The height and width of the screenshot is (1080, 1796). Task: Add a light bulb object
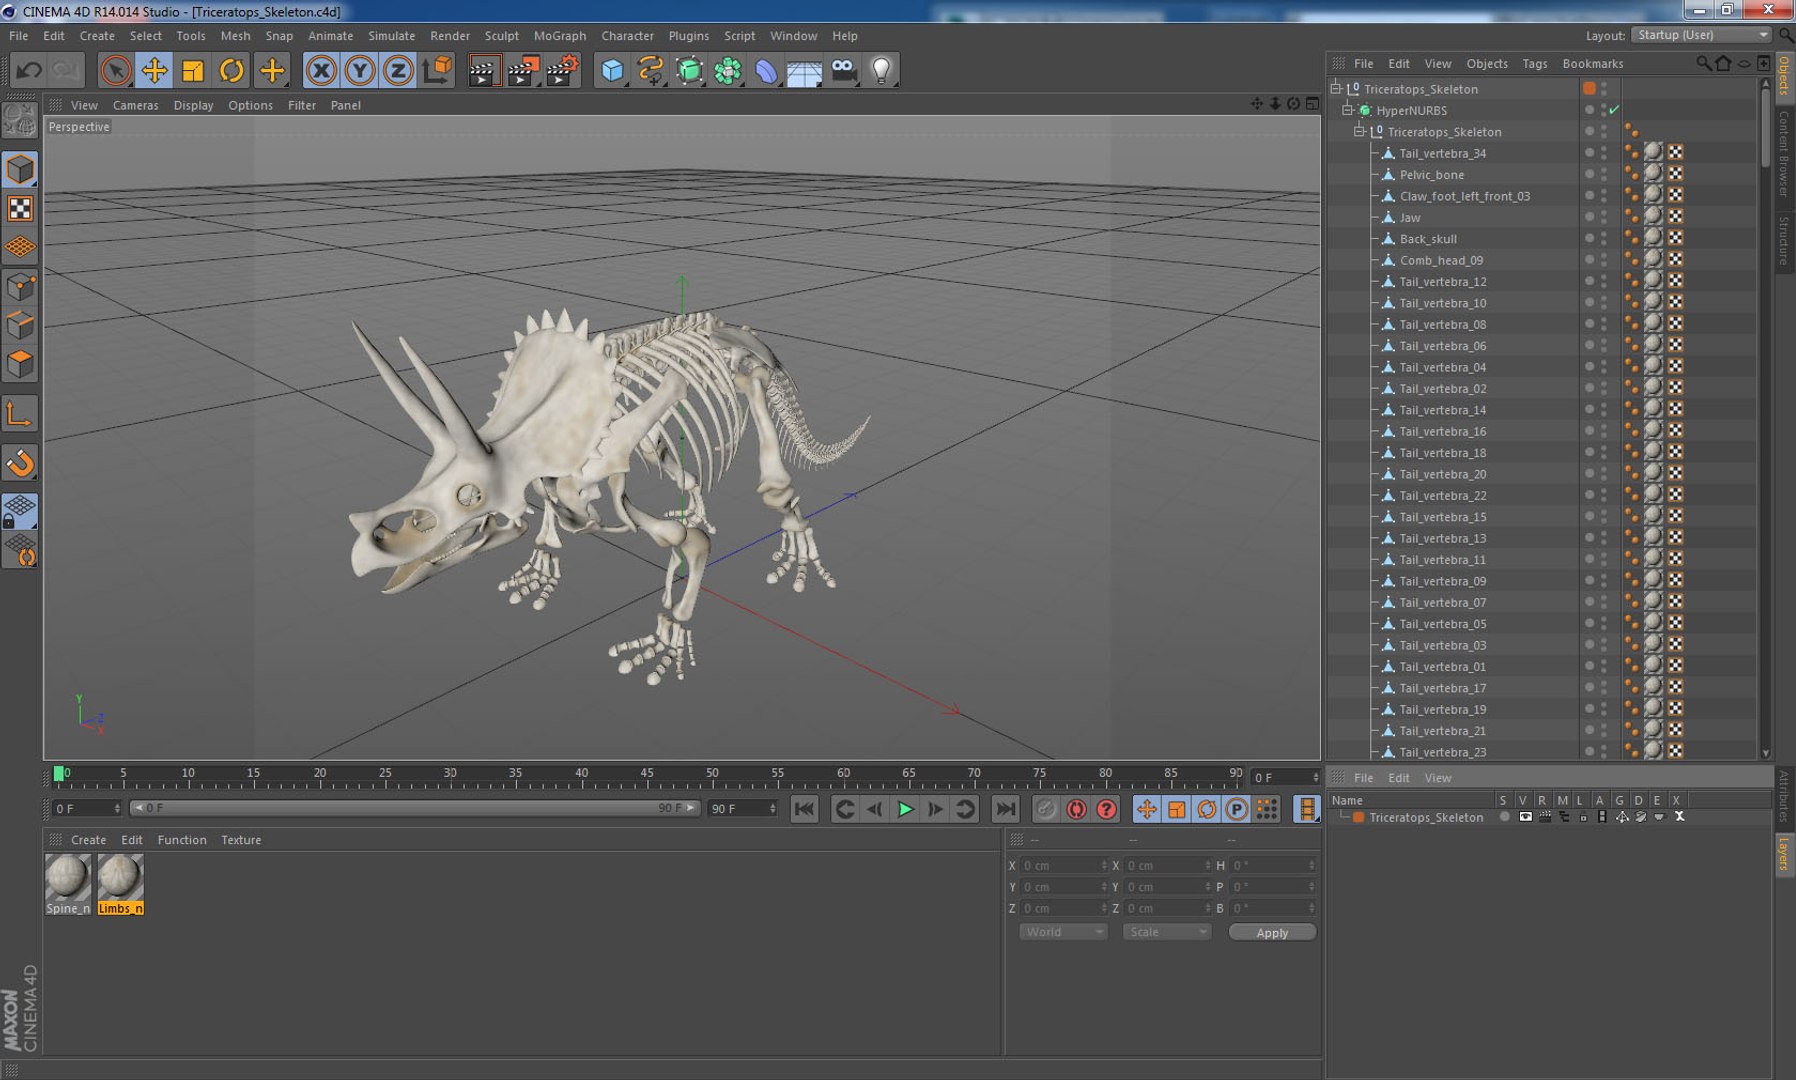coord(882,70)
